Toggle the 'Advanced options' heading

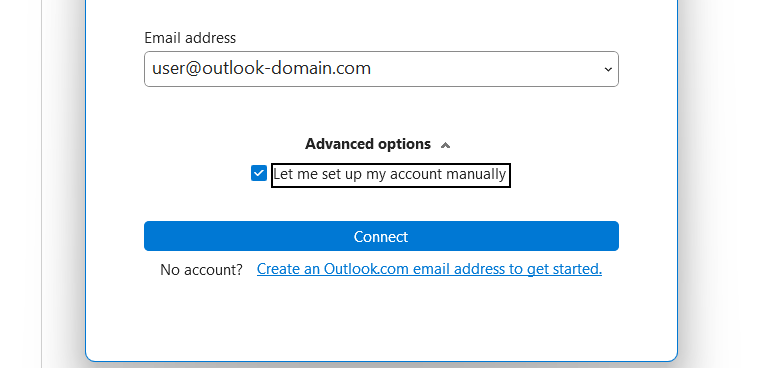click(x=368, y=144)
